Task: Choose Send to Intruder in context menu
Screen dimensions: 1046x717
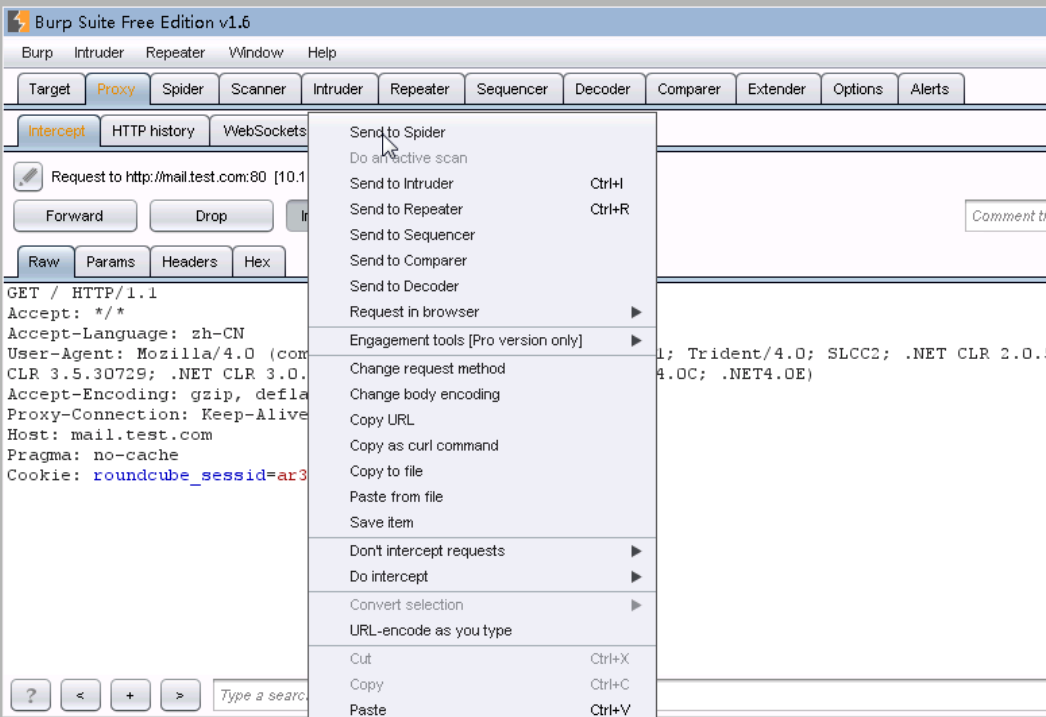Action: coord(482,183)
